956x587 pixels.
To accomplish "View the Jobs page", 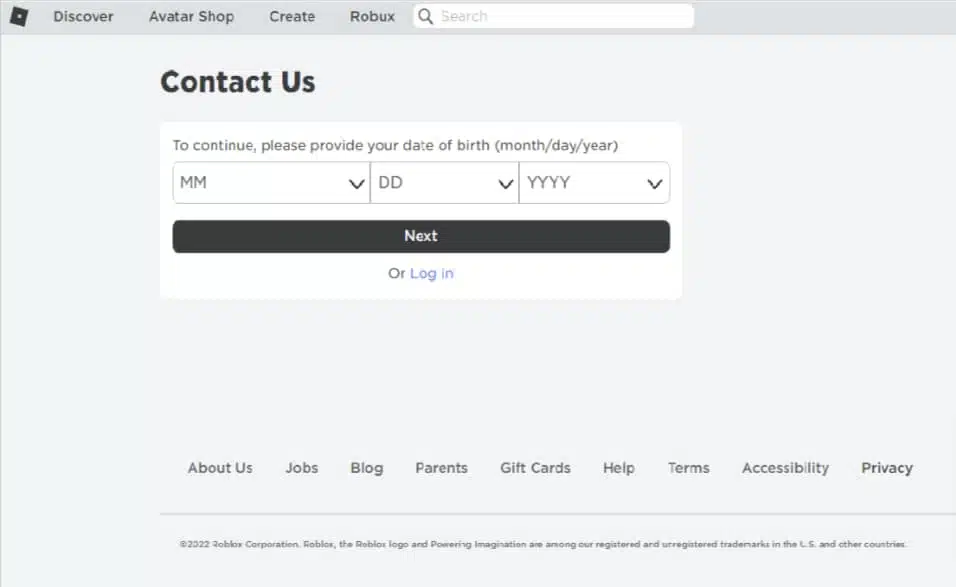I will coord(301,467).
